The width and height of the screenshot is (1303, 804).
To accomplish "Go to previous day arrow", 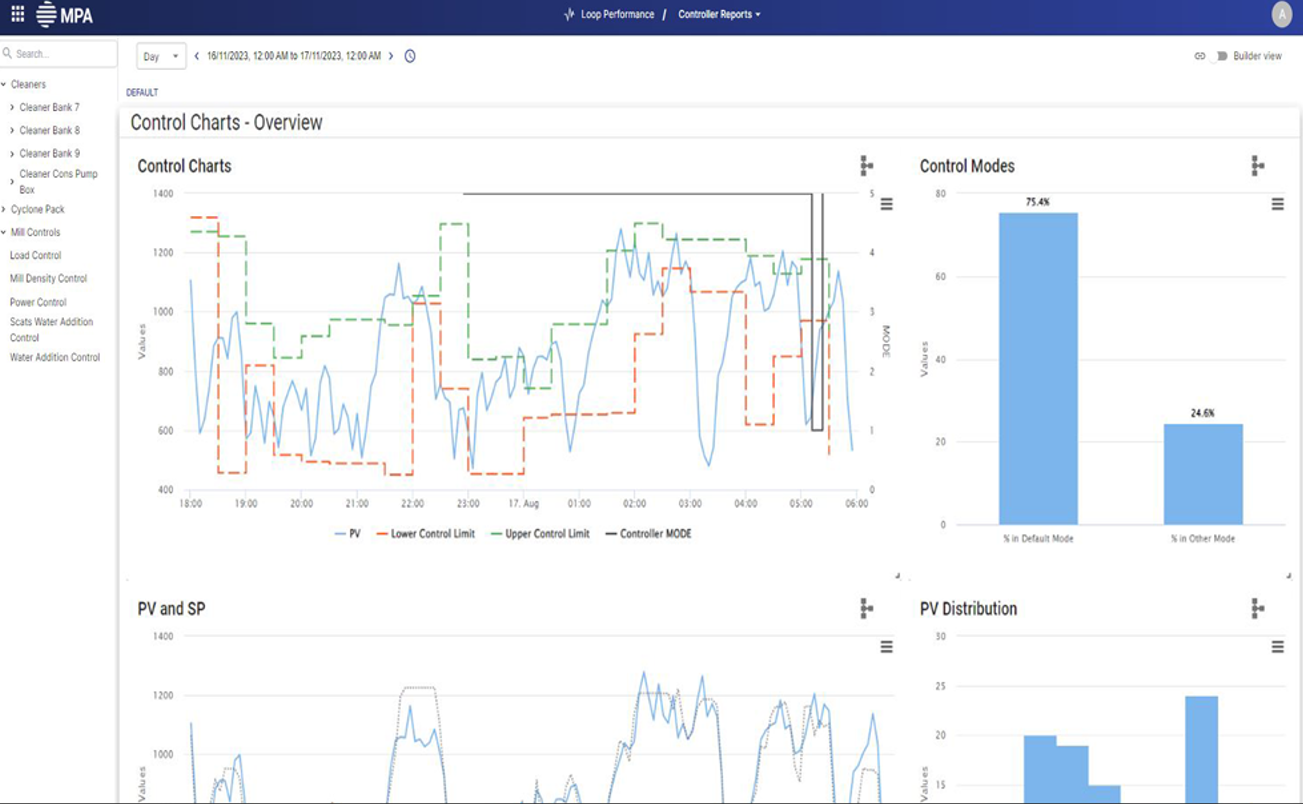I will pyautogui.click(x=197, y=56).
